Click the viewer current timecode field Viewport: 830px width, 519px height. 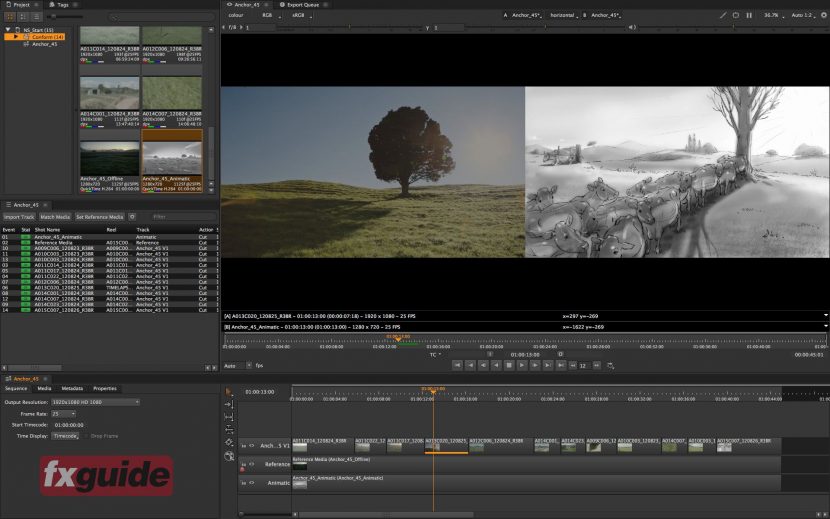[x=525, y=354]
